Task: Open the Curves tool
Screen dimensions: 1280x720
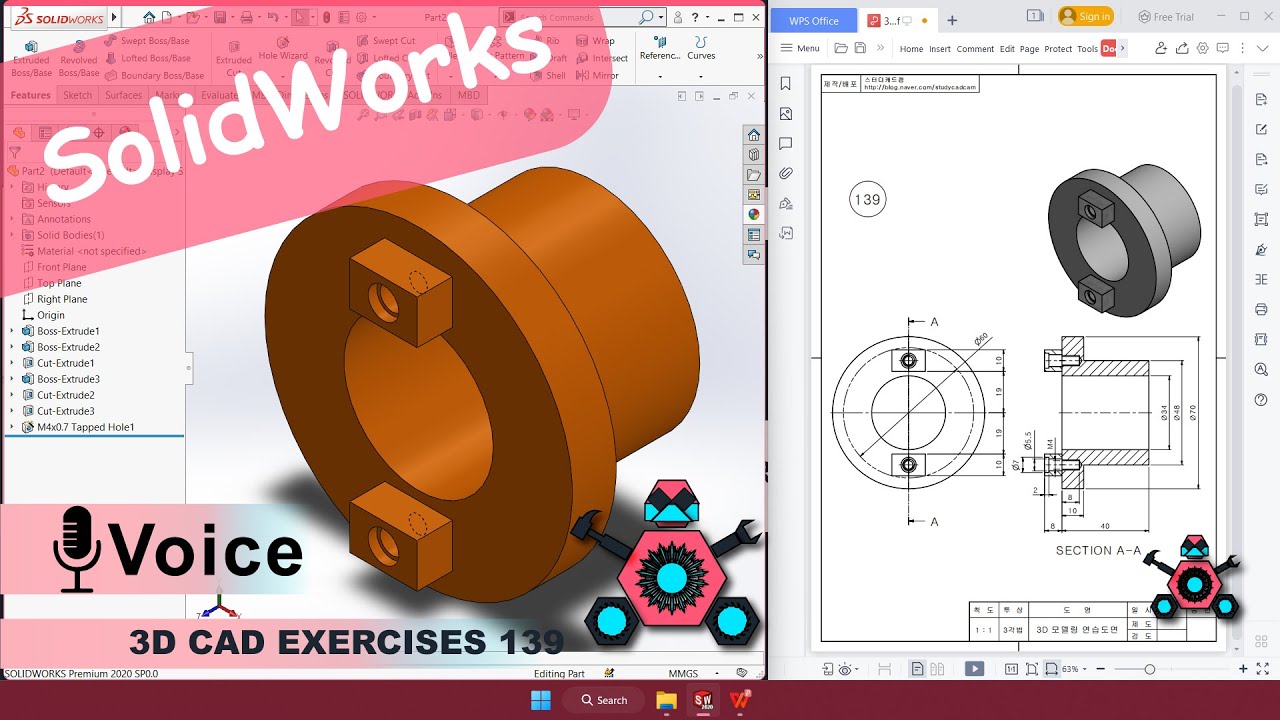Action: coord(701,48)
